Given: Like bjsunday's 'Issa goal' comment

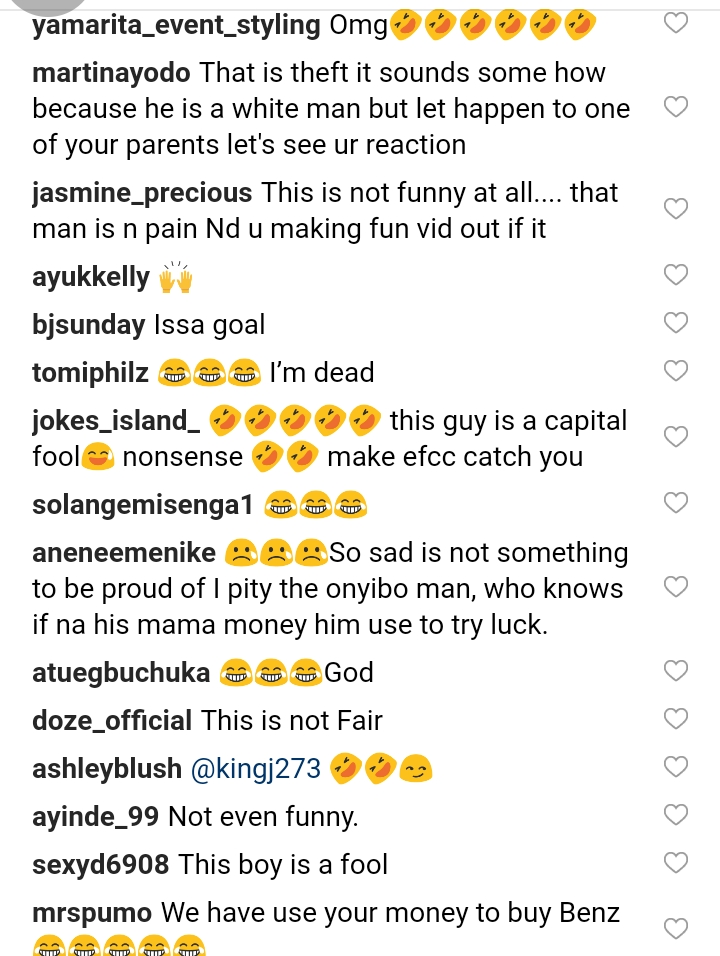Looking at the screenshot, I should coord(677,322).
